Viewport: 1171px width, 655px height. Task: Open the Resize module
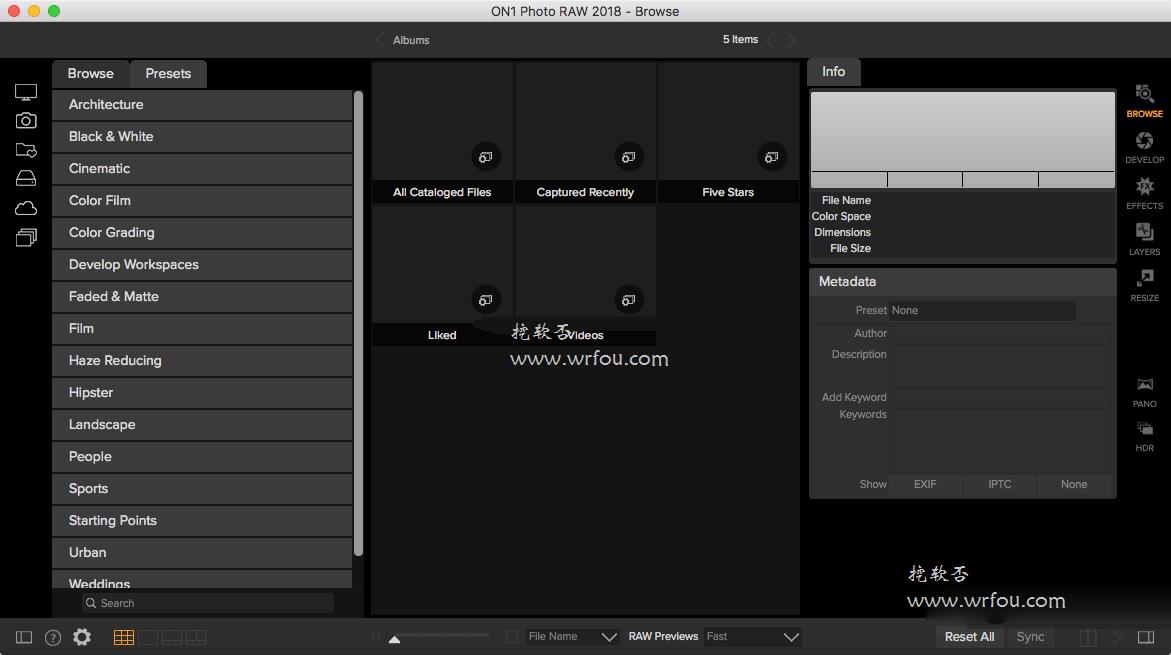tap(1144, 286)
